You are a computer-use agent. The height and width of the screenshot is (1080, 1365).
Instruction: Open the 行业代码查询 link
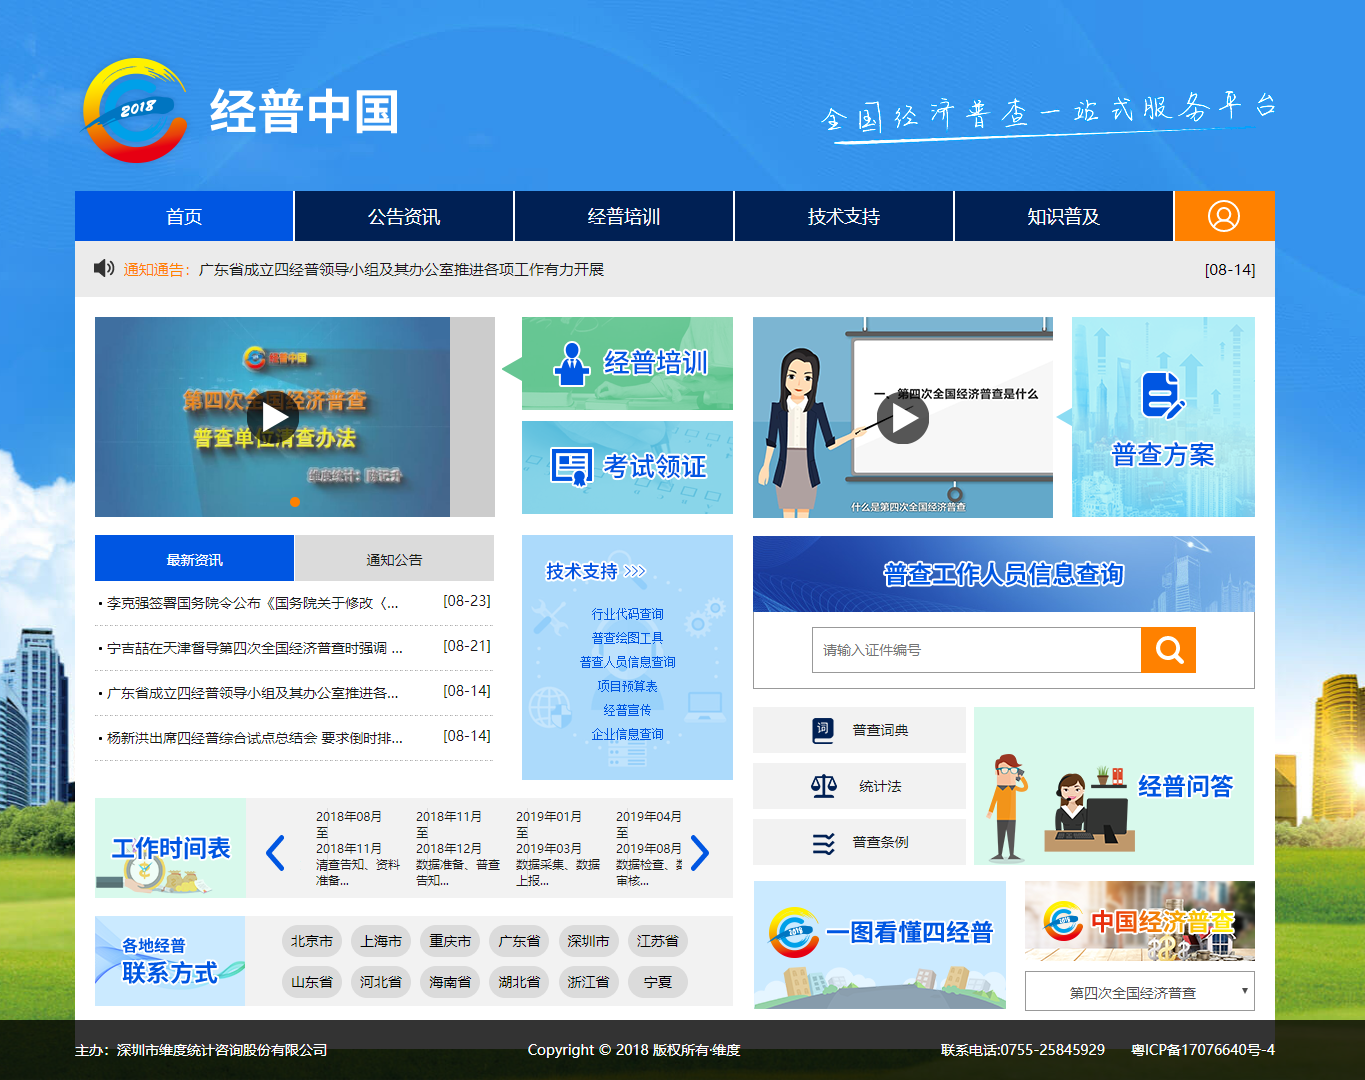[628, 613]
